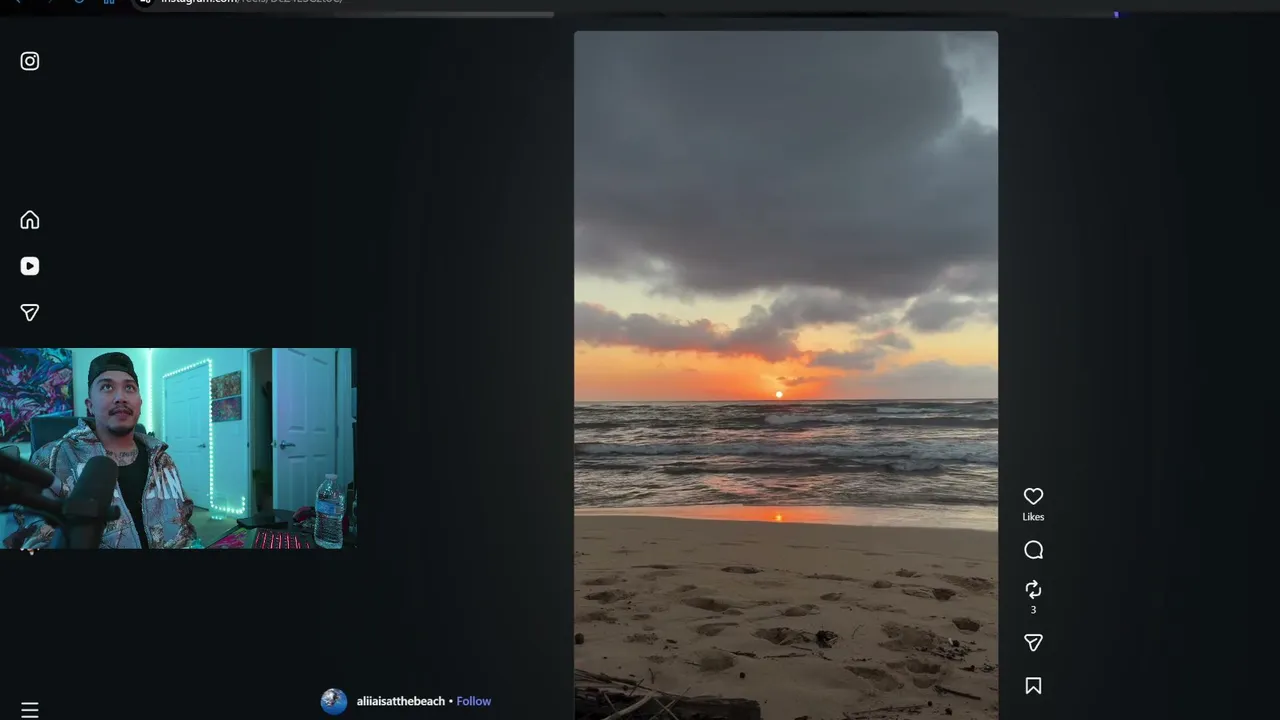Viewport: 1280px width, 720px height.
Task: Pause the beach sunset reel video
Action: coord(786,375)
